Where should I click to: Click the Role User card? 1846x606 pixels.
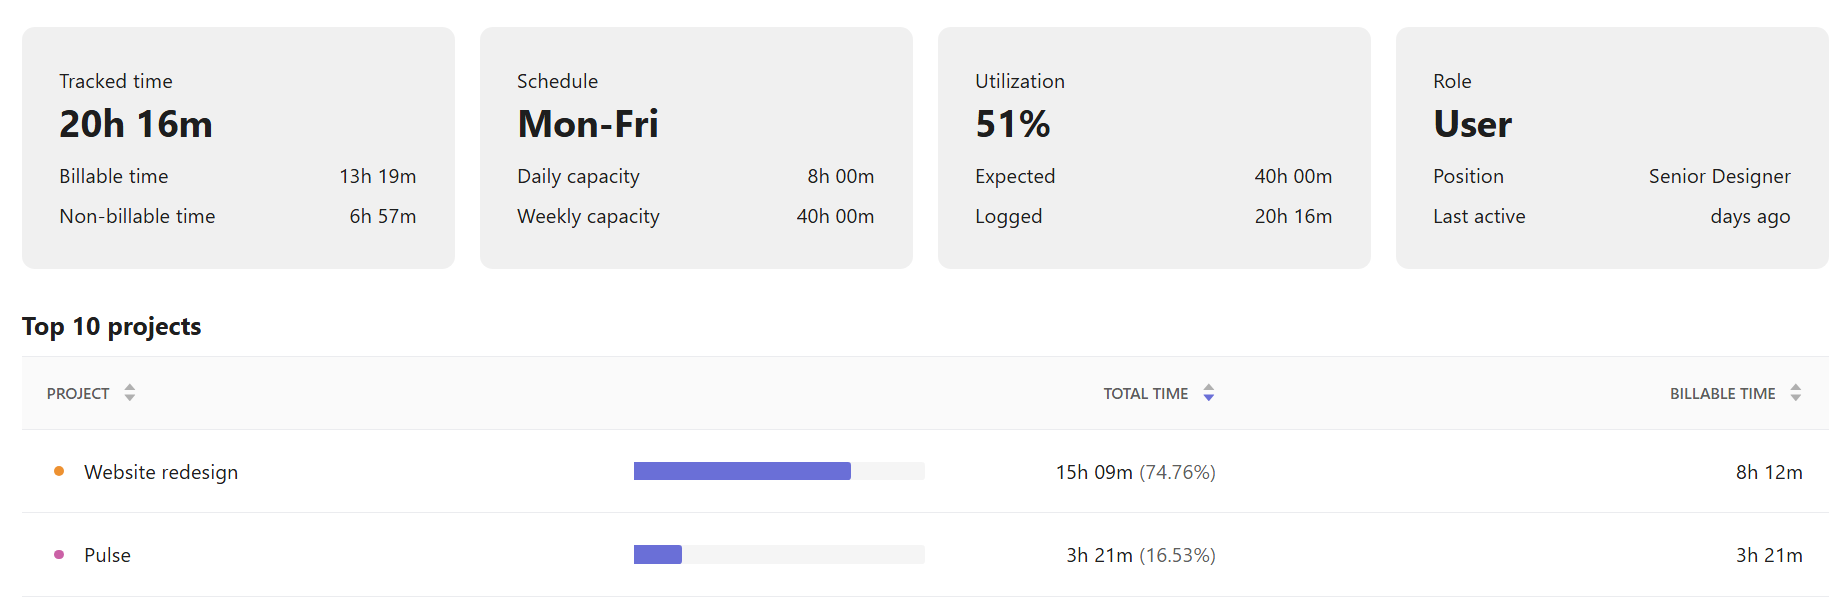pos(1612,148)
